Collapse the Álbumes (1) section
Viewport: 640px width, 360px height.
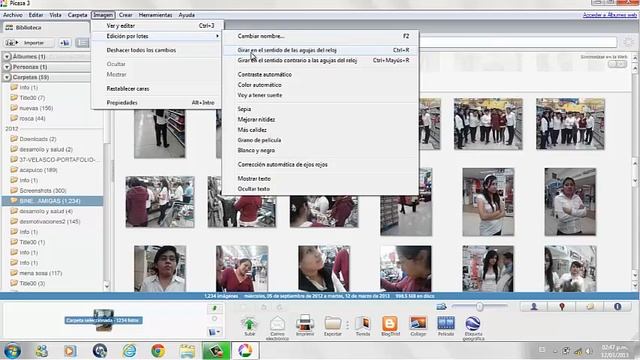click(x=7, y=56)
